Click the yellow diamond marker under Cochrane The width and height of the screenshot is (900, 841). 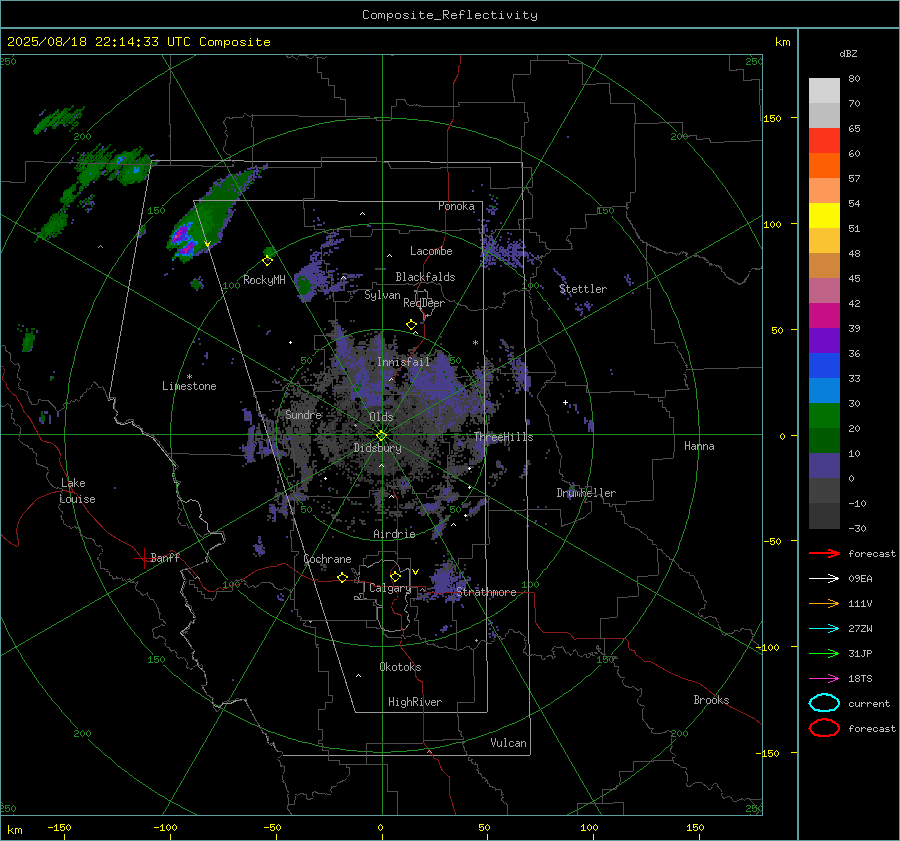coord(342,577)
